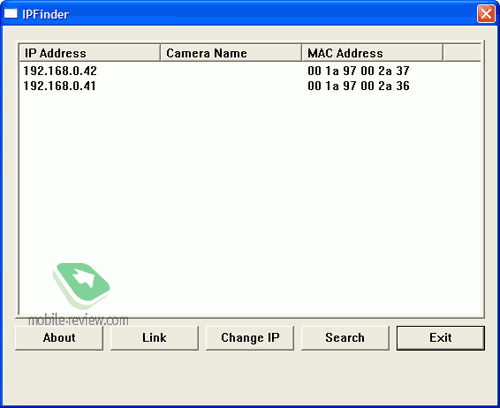Click the Change IP button
The image size is (500, 408).
point(250,338)
